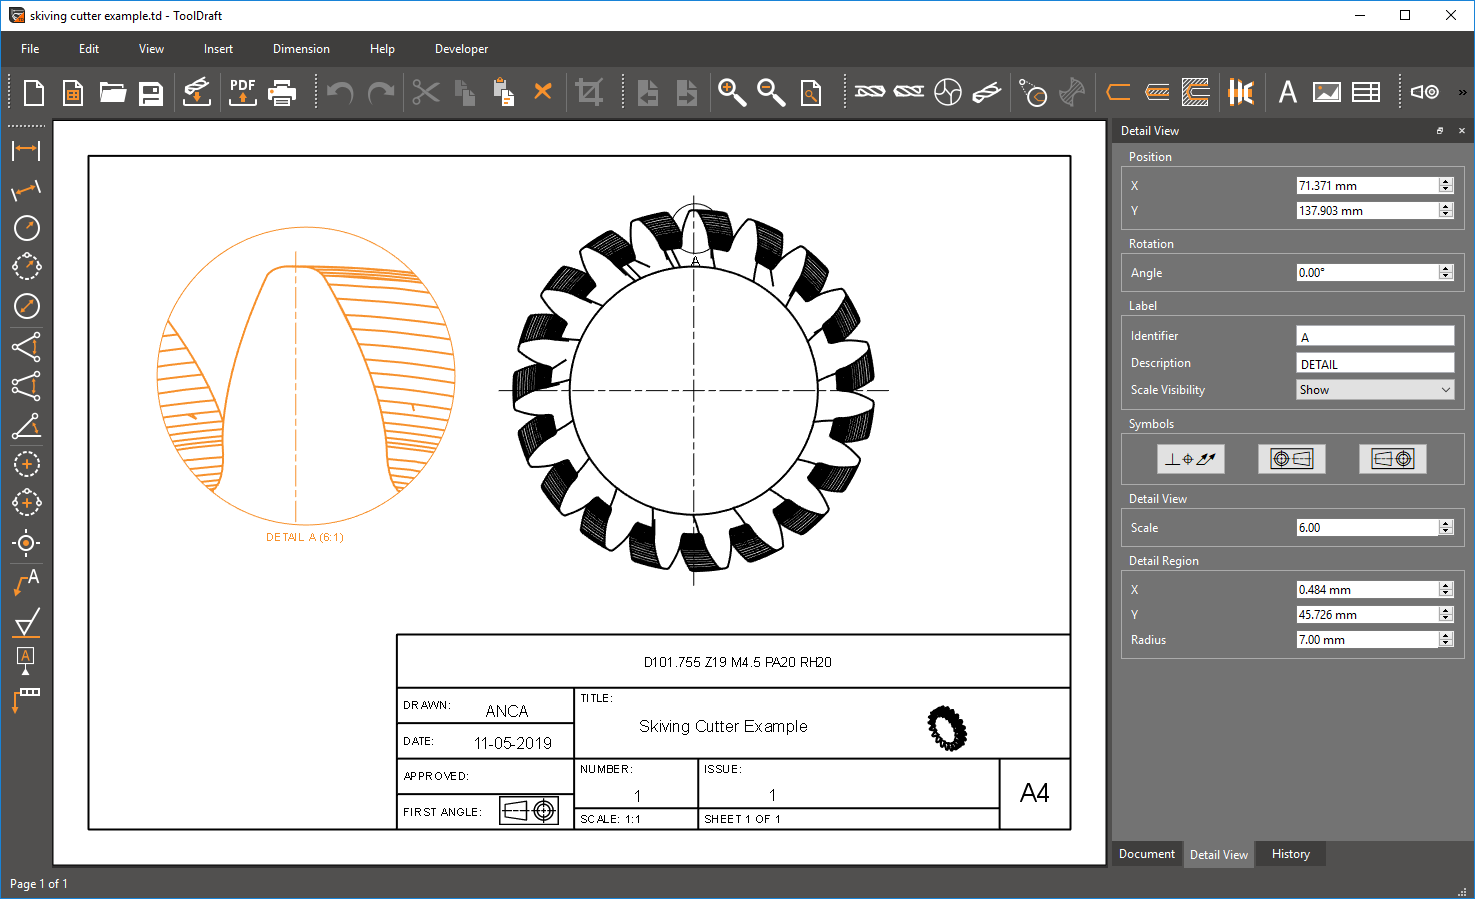Click the Zoom In magnifier icon
Screen dimensions: 1475x899
pos(731,92)
